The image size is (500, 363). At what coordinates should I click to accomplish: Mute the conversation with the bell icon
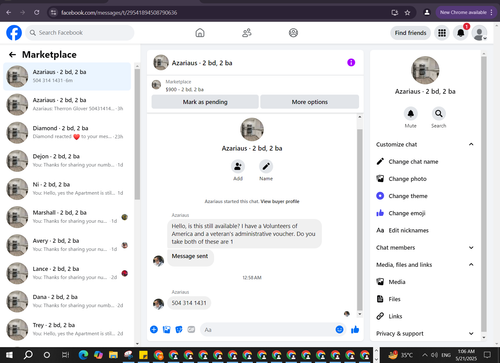click(x=411, y=114)
